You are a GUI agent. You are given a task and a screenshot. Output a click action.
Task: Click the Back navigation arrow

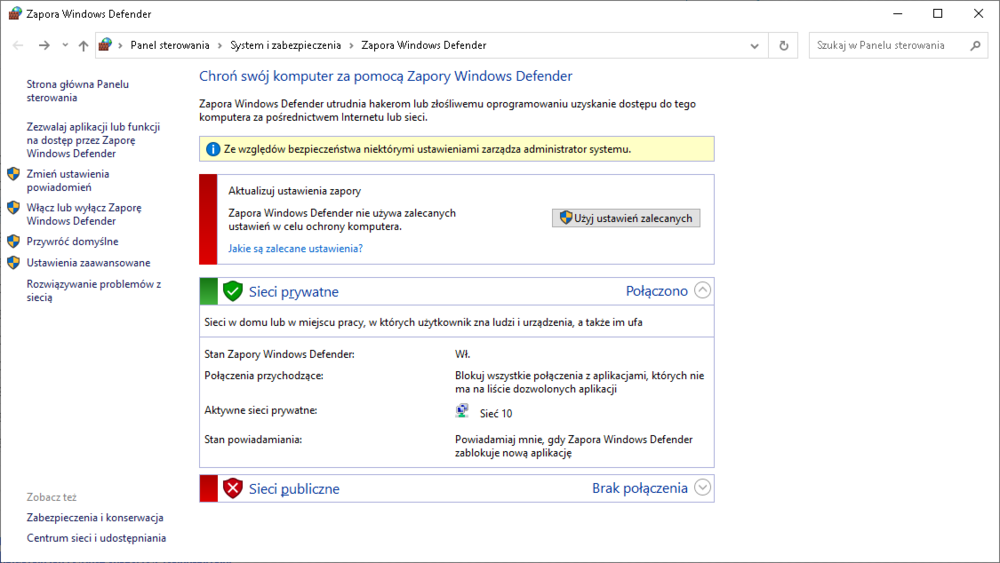click(x=18, y=45)
